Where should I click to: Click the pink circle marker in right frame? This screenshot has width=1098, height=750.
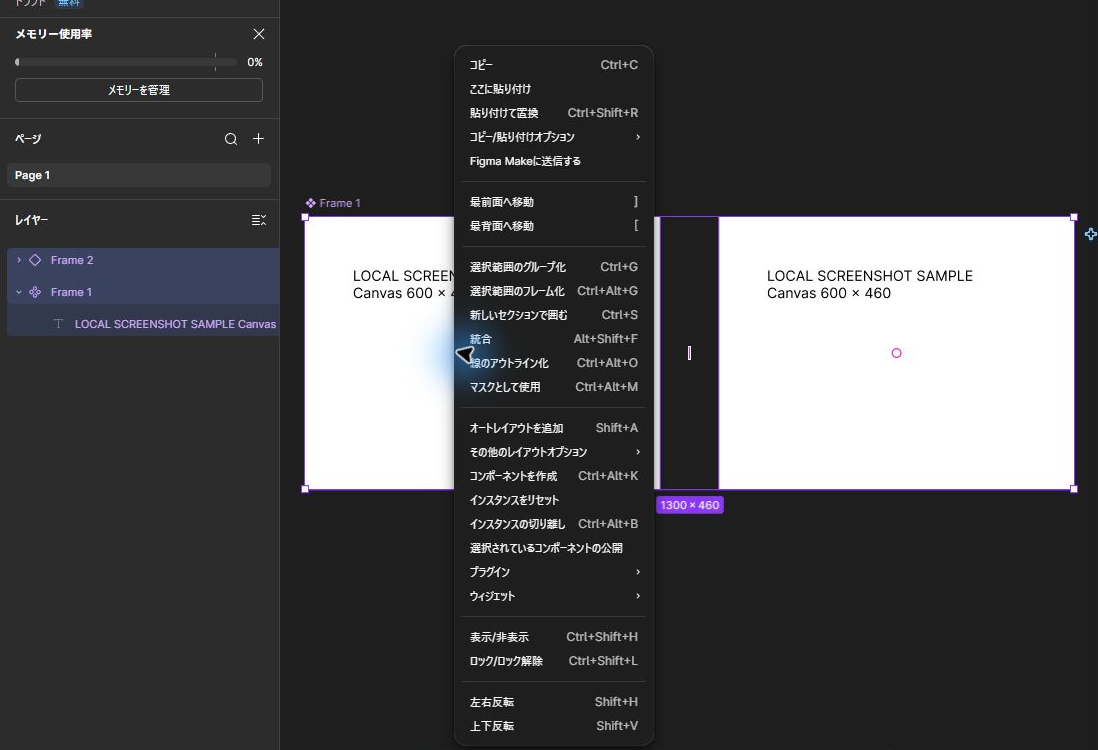coord(896,353)
